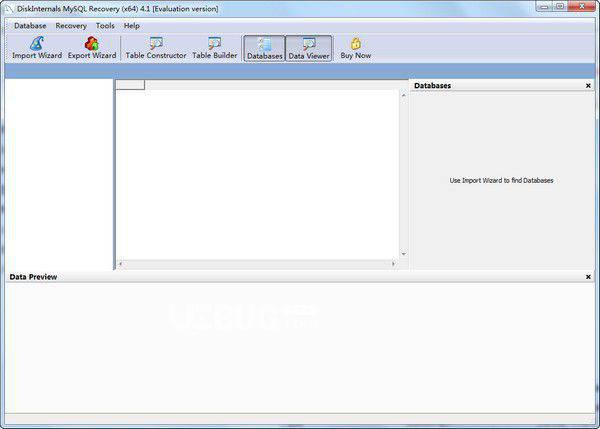
Task: Click the horizontal scrollbar left arrow
Action: (120, 264)
